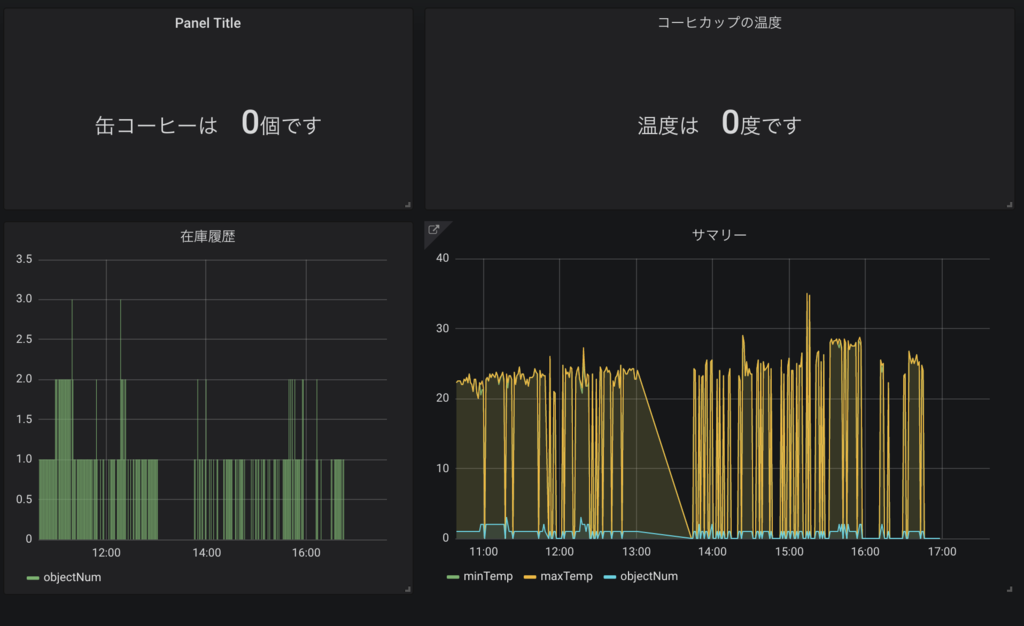This screenshot has width=1024, height=626.
Task: Click the 12:00 axis label in 在庫履歴
Action: point(106,553)
